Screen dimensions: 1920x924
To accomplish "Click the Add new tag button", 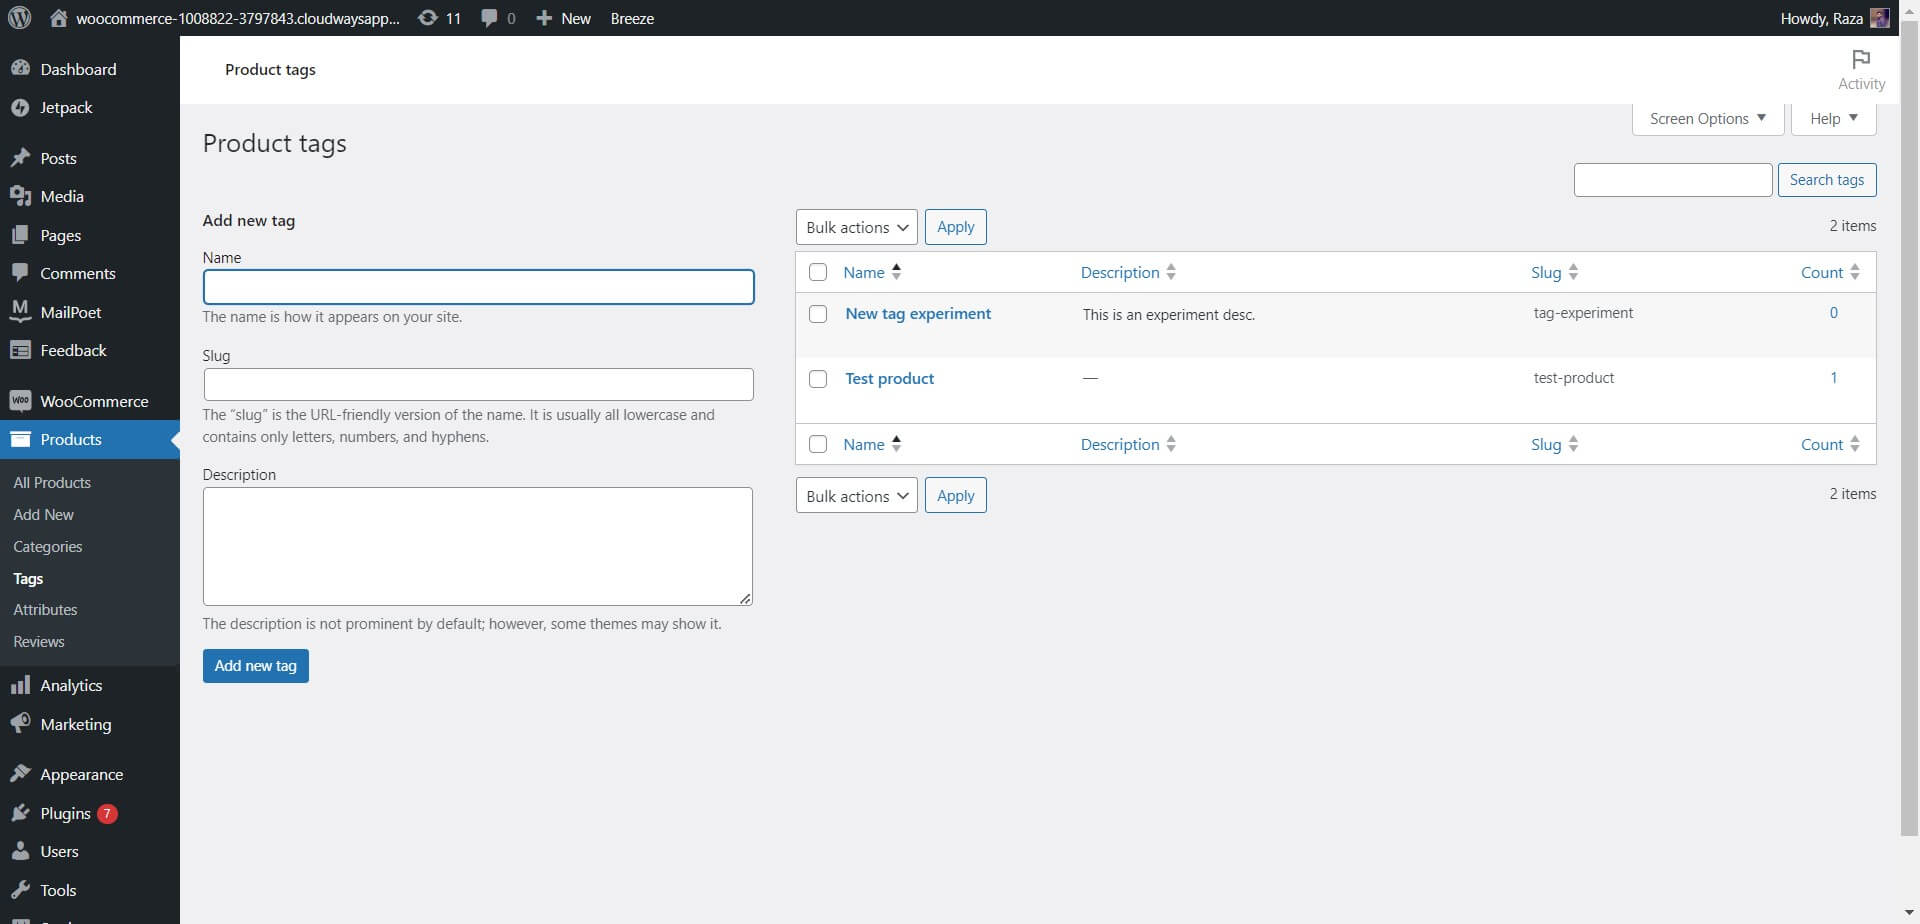I will [256, 666].
